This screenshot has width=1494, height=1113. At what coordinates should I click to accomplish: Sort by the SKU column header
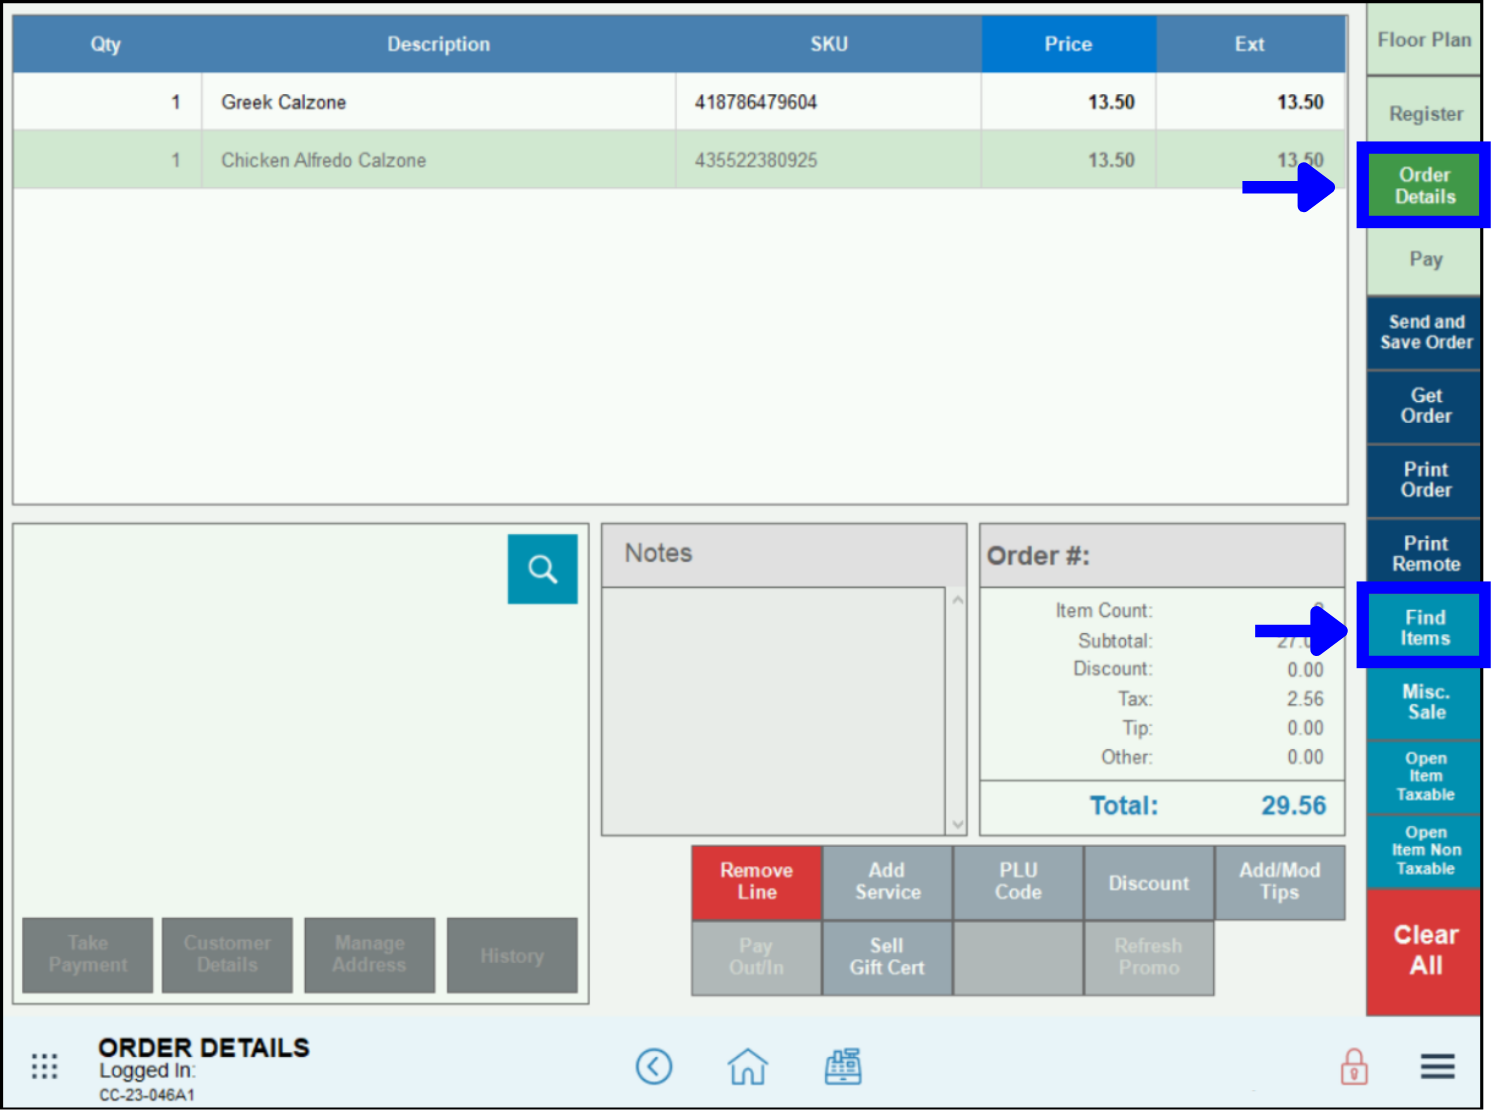click(x=829, y=44)
